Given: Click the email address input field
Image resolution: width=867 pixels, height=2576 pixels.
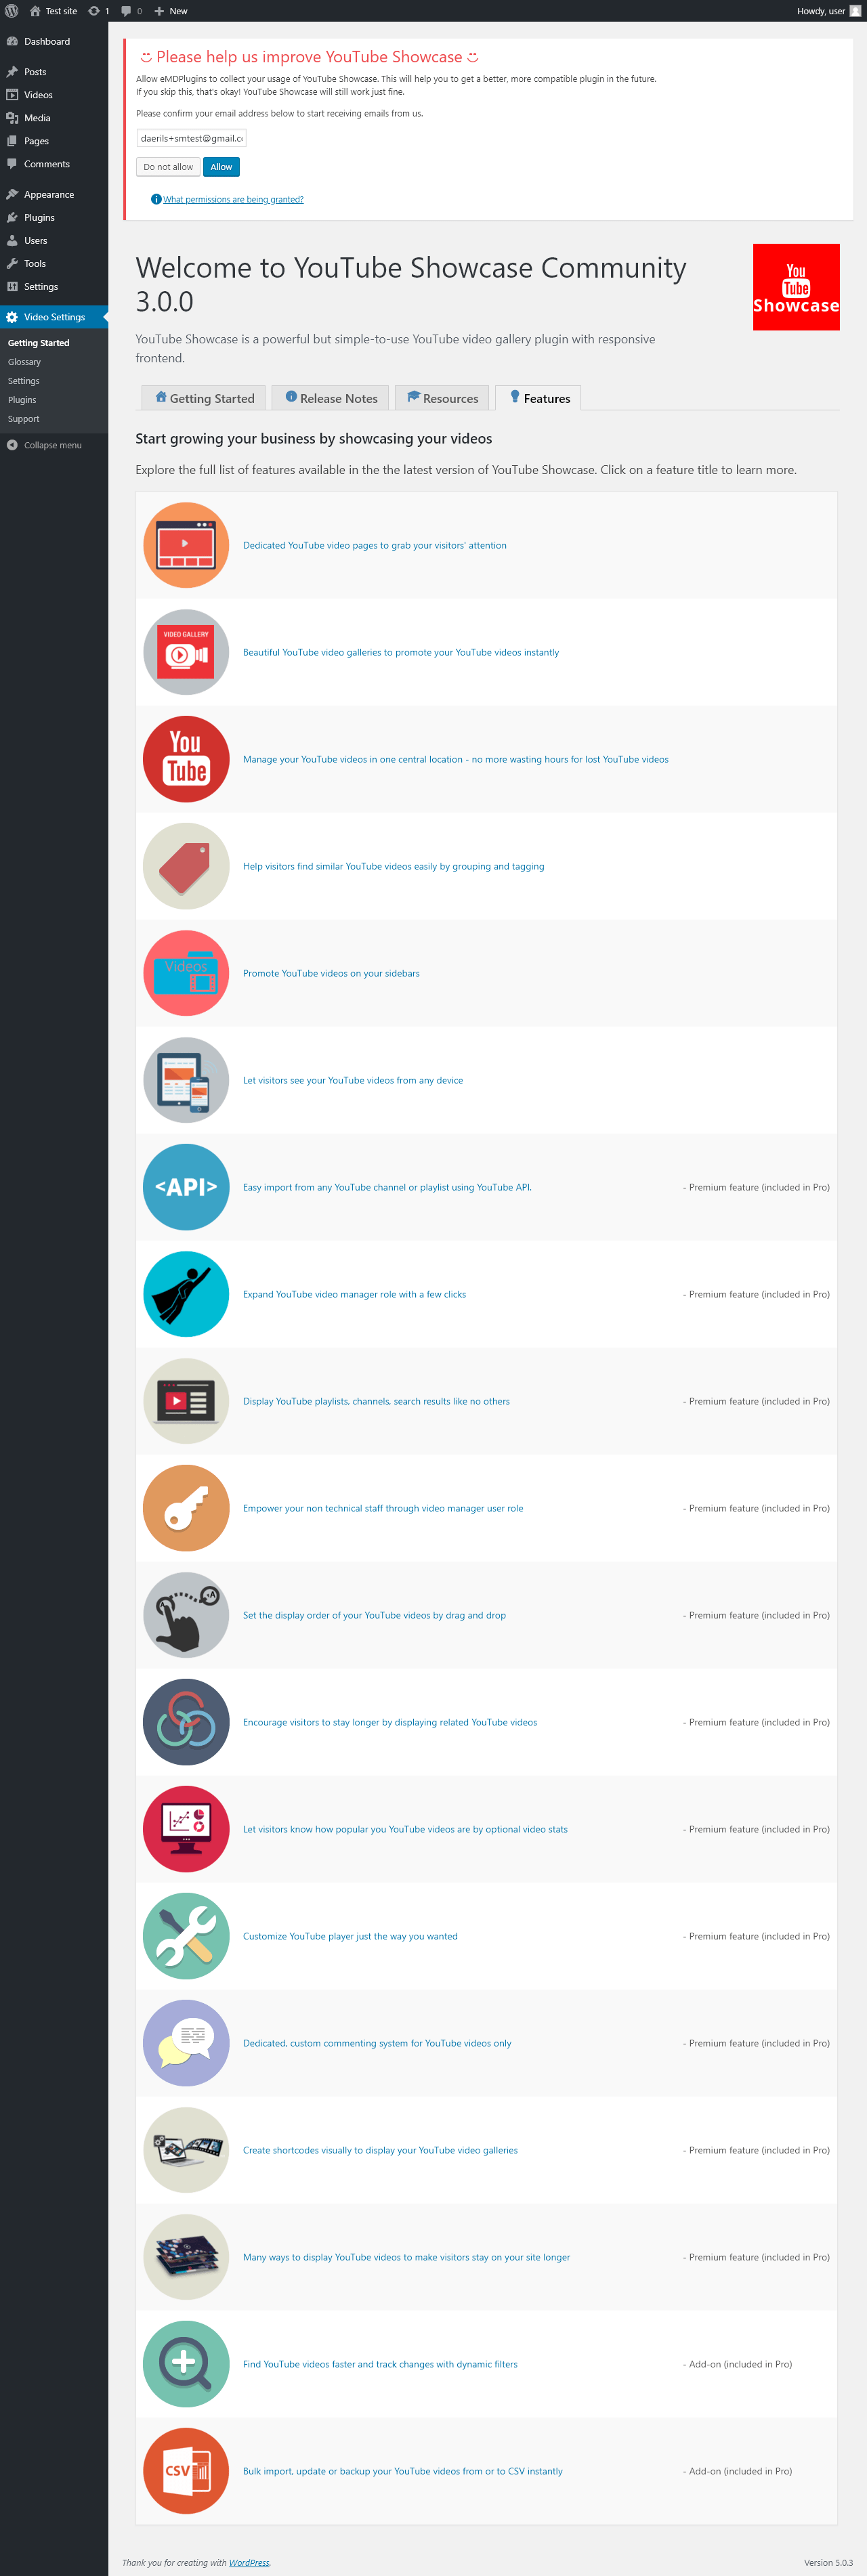Looking at the screenshot, I should tap(191, 138).
